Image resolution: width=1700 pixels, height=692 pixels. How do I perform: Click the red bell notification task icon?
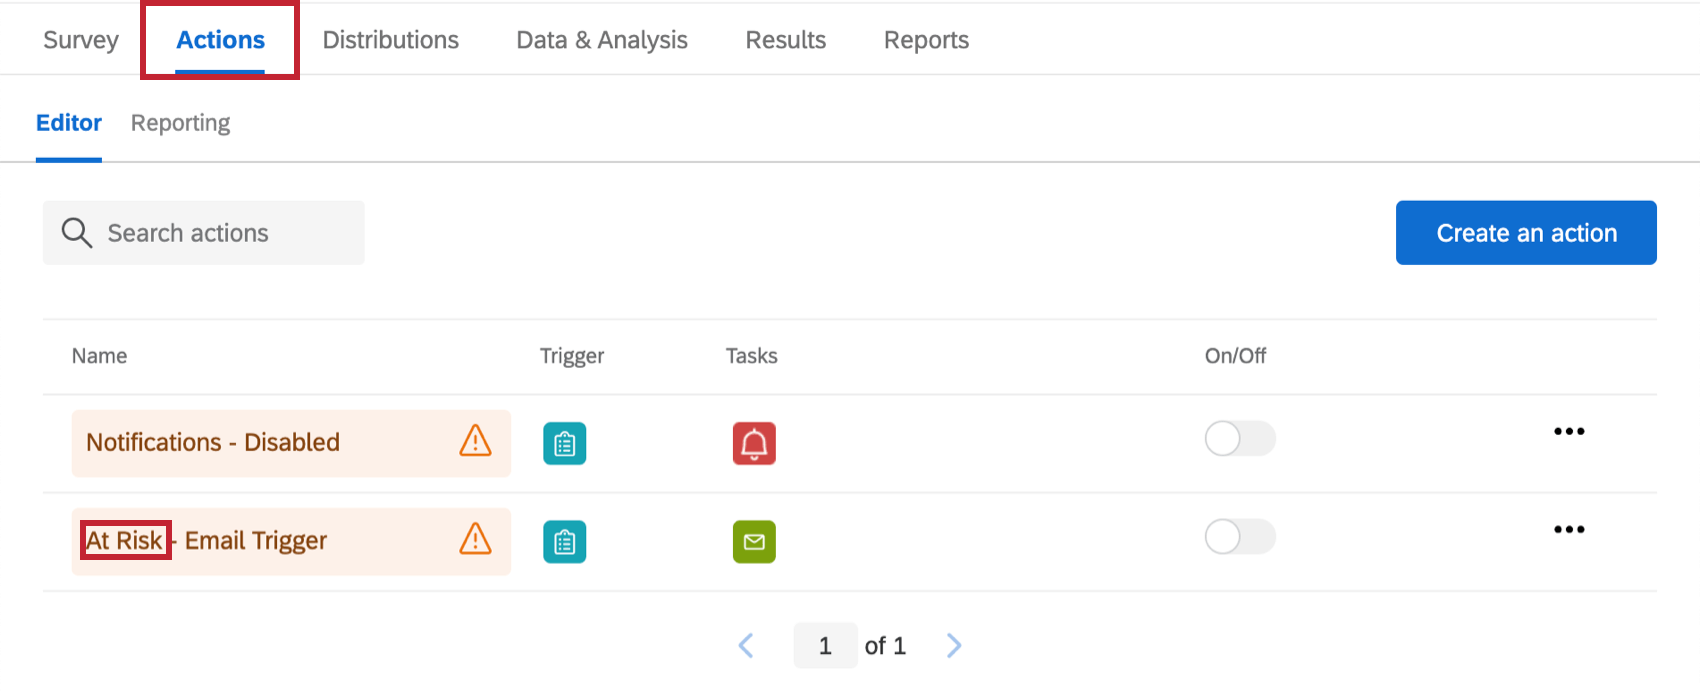[x=754, y=443]
